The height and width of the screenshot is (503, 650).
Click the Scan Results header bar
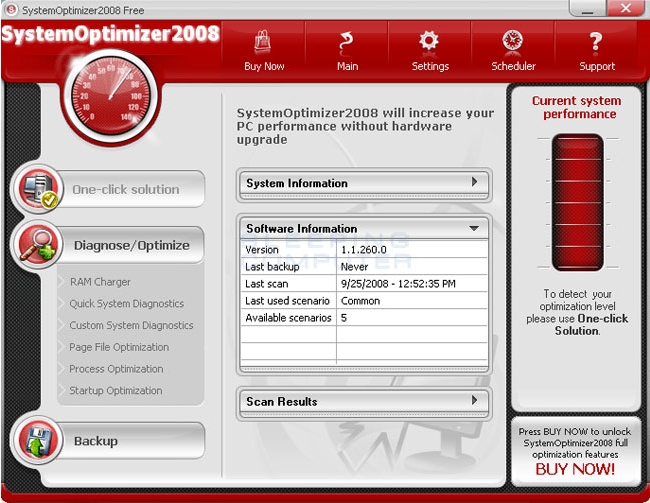pos(364,402)
